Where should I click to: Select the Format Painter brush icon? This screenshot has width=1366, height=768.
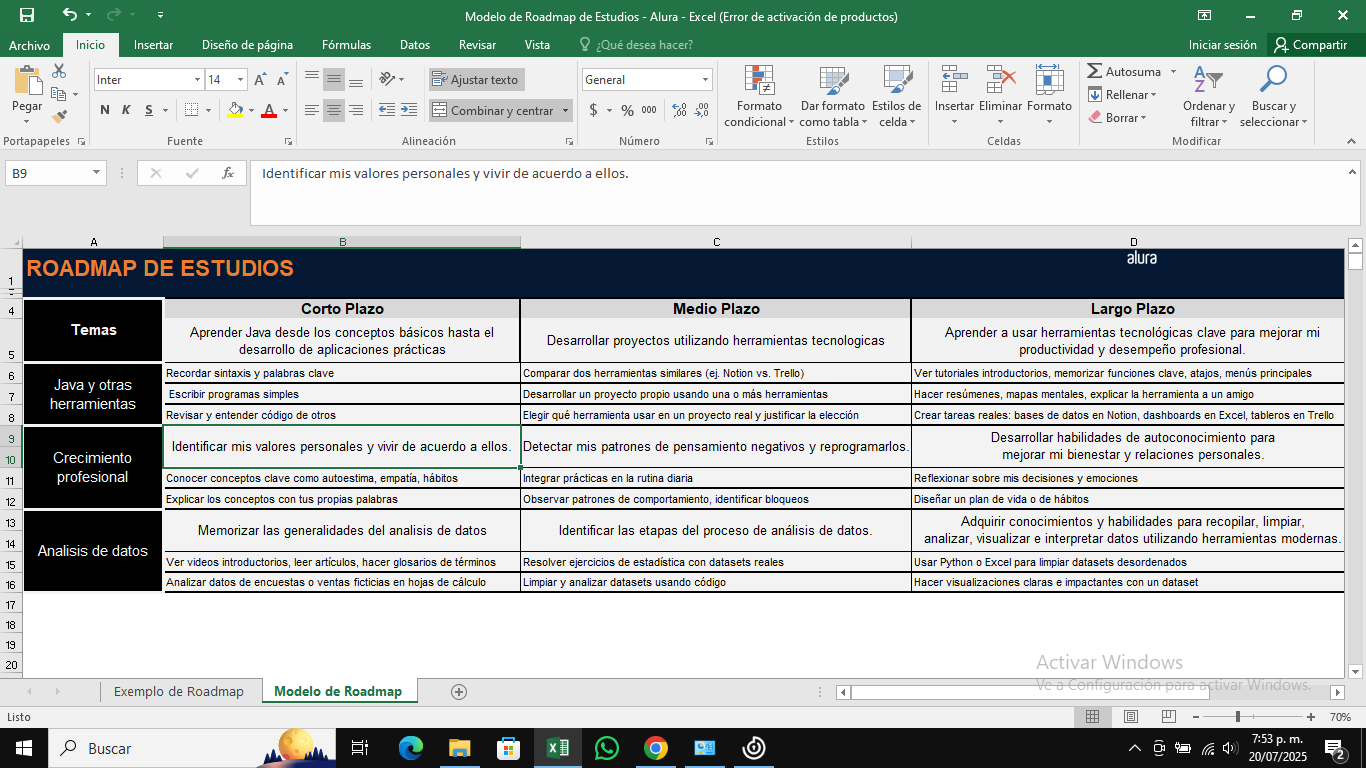click(59, 116)
